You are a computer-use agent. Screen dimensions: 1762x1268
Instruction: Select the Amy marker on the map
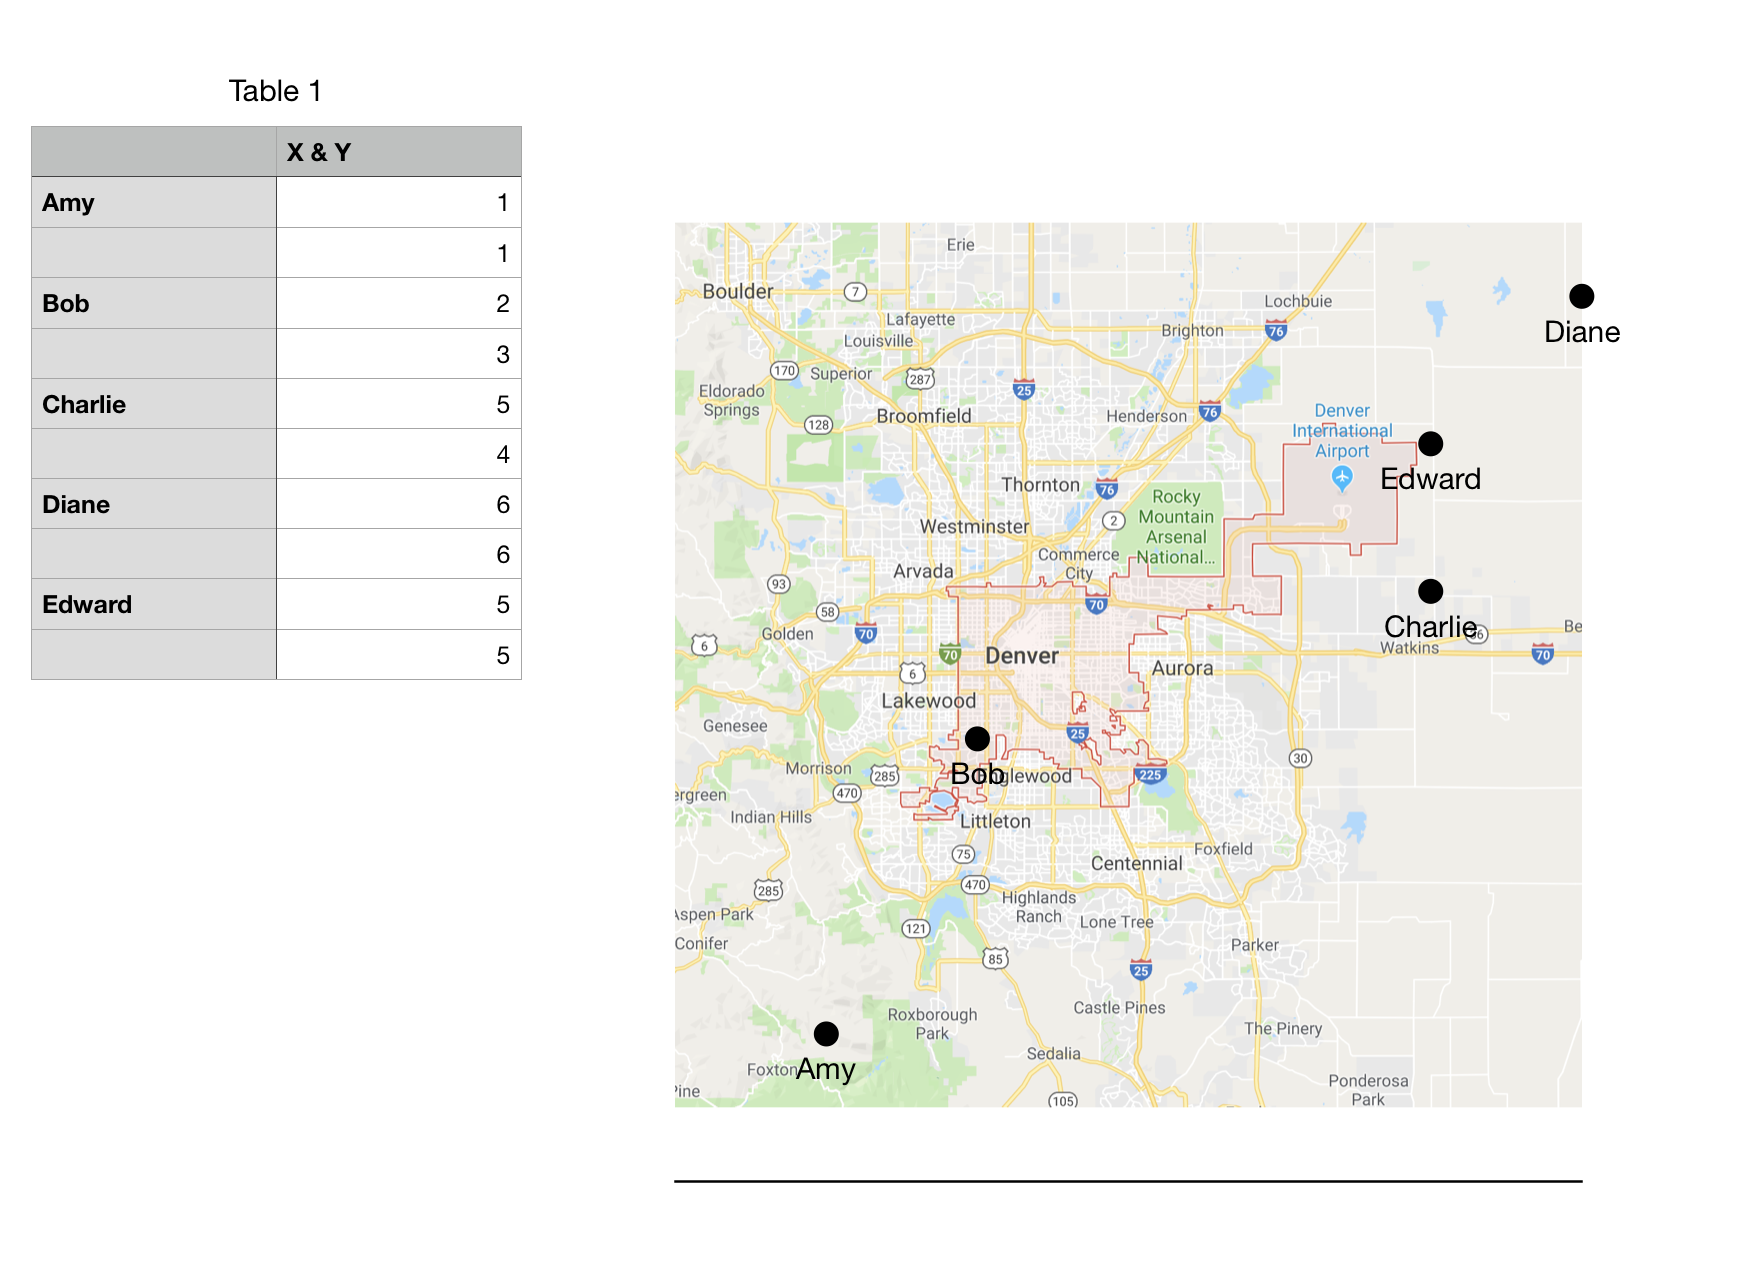pos(827,1032)
